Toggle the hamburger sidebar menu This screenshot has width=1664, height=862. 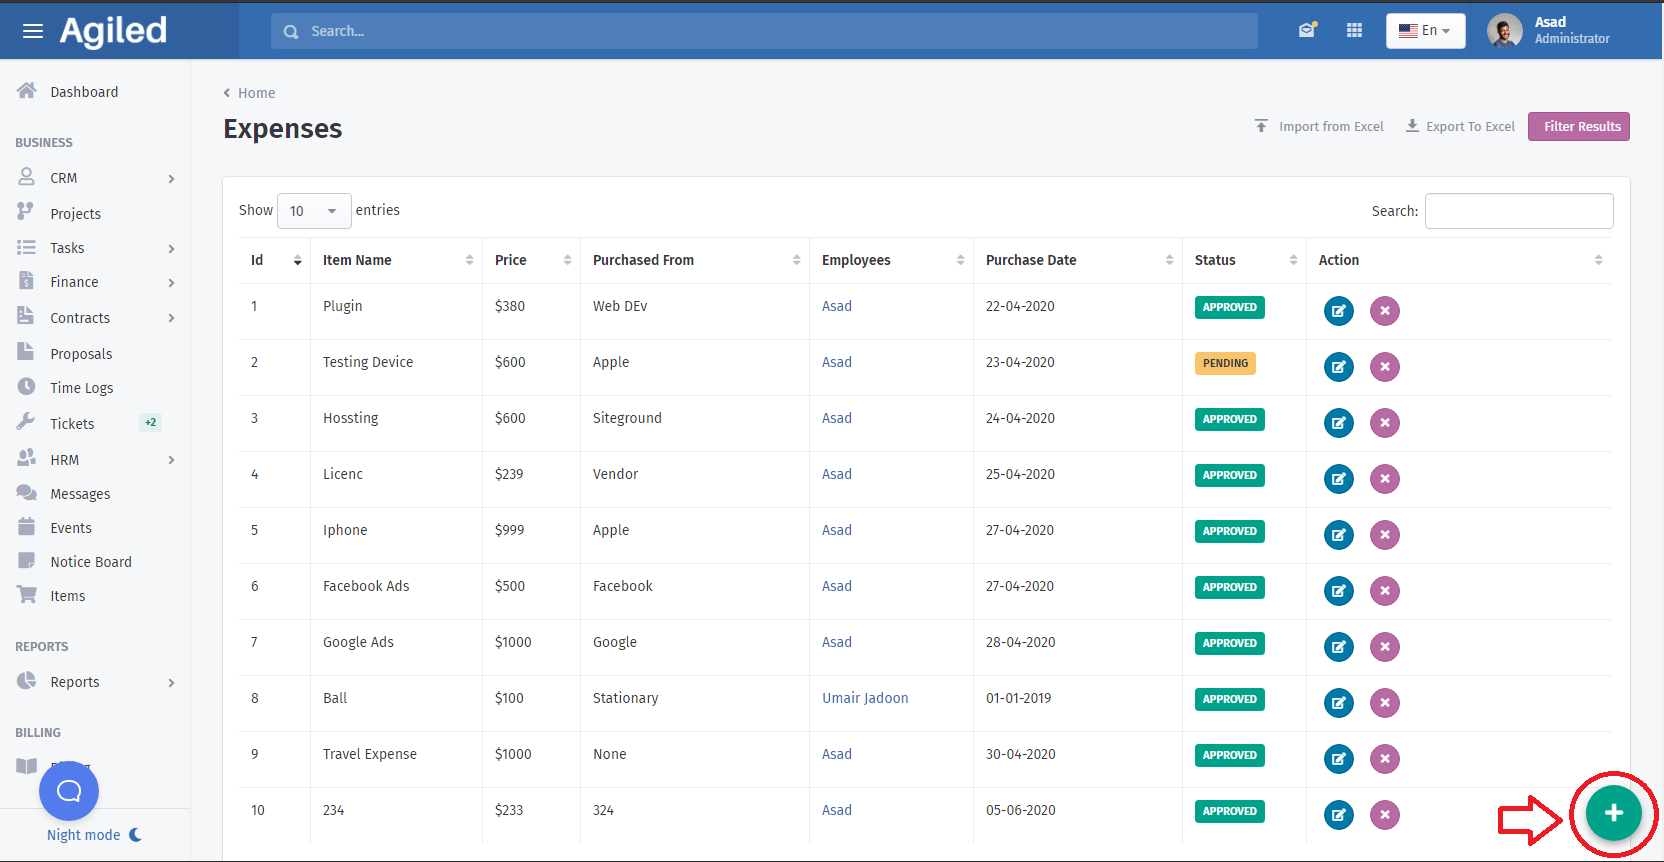click(33, 31)
